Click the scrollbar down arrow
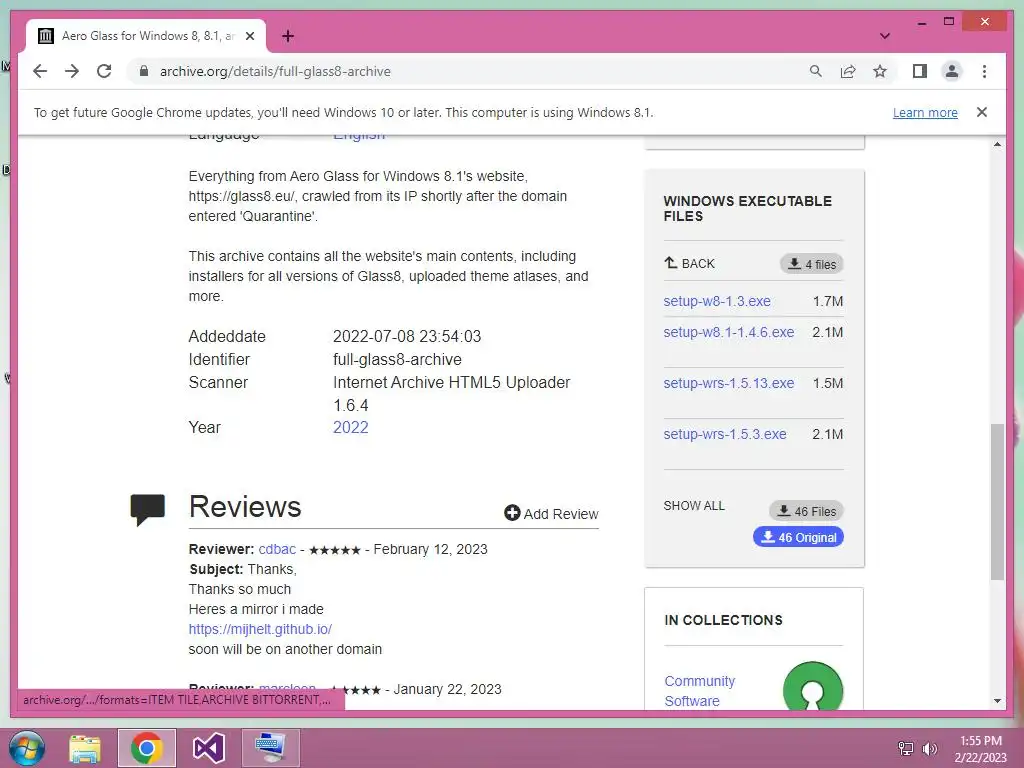 coord(997,701)
